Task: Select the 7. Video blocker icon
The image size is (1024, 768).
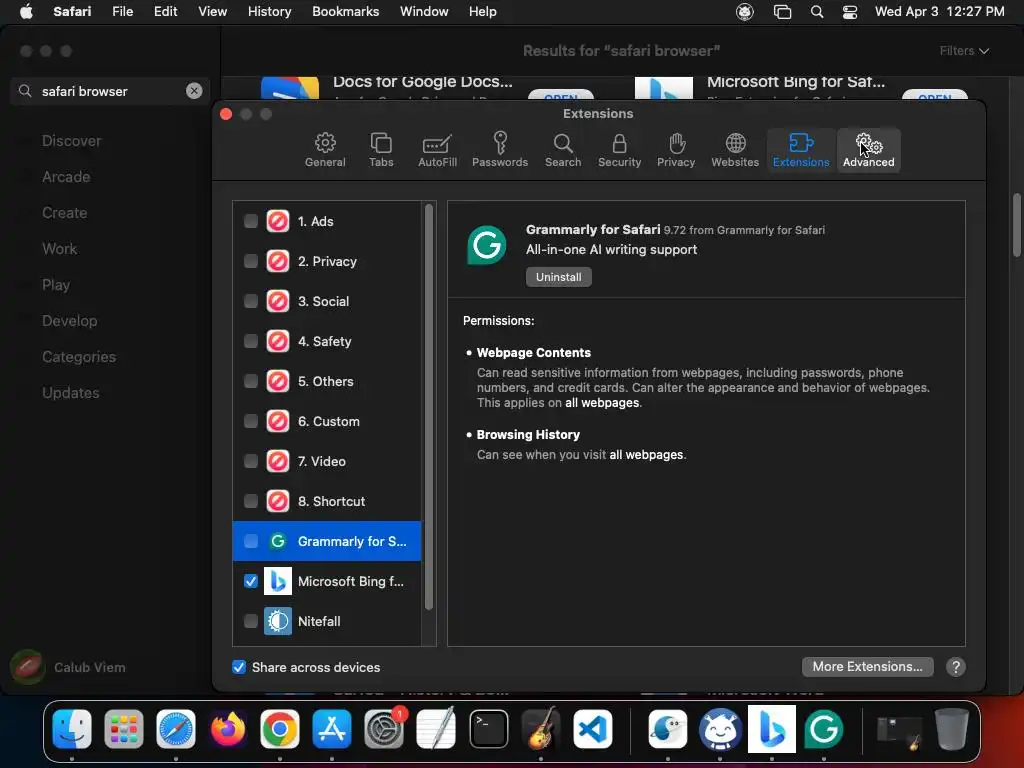Action: tap(278, 461)
